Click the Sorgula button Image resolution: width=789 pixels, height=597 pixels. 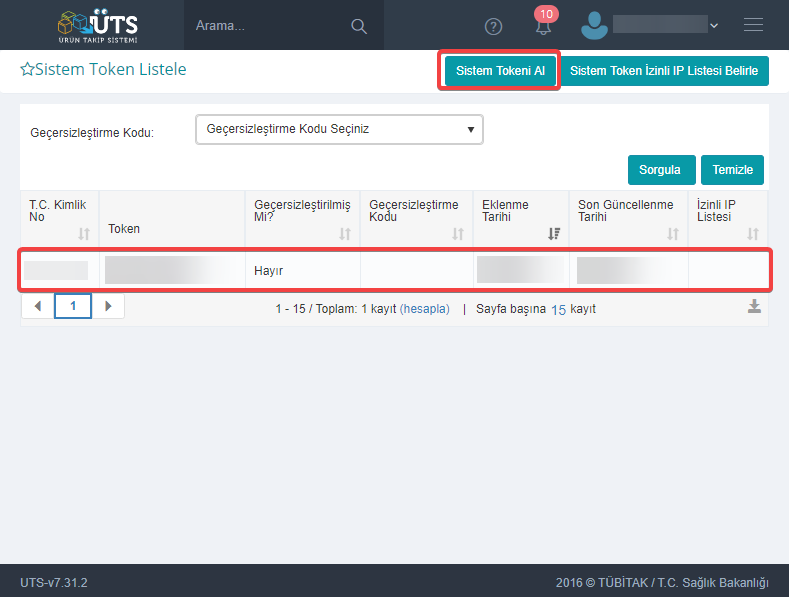[x=661, y=170]
